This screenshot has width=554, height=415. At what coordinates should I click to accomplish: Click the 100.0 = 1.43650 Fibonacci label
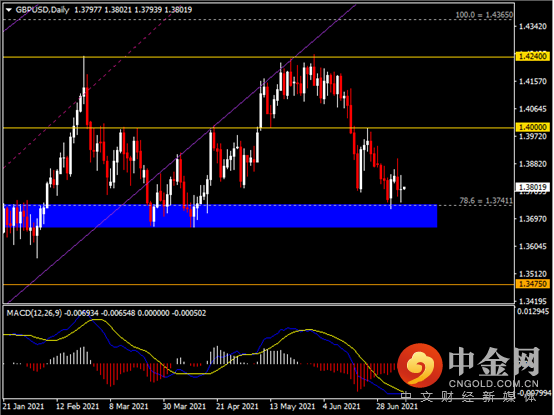coord(484,15)
